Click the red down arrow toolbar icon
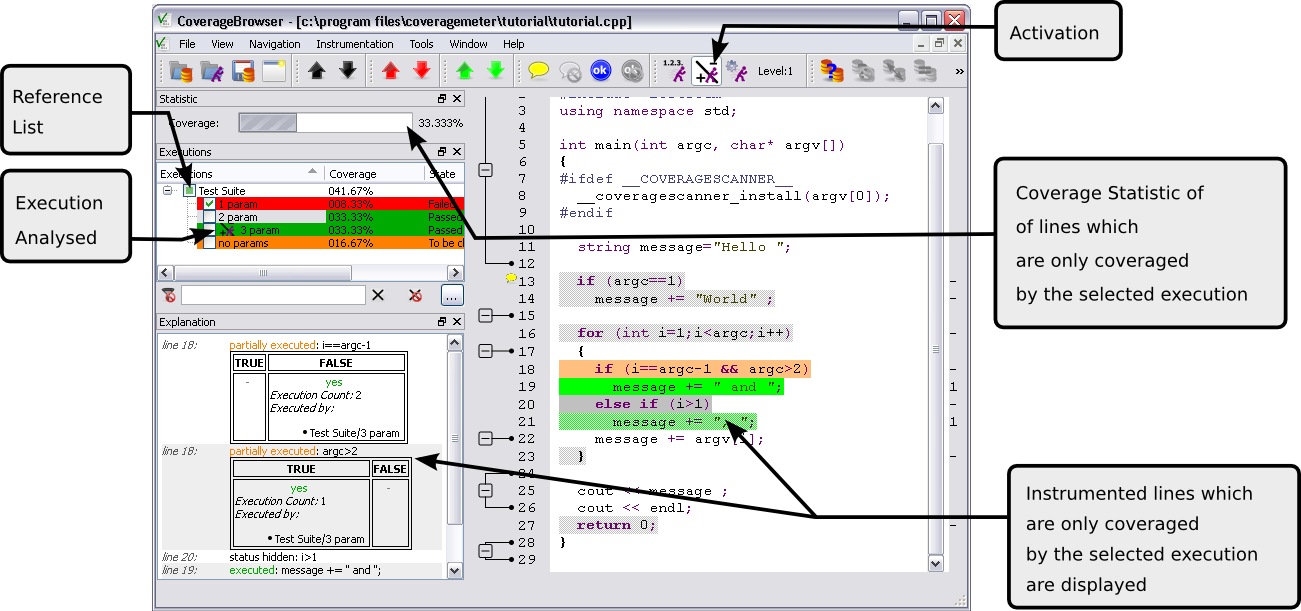The width and height of the screenshot is (1301, 611). (x=421, y=71)
